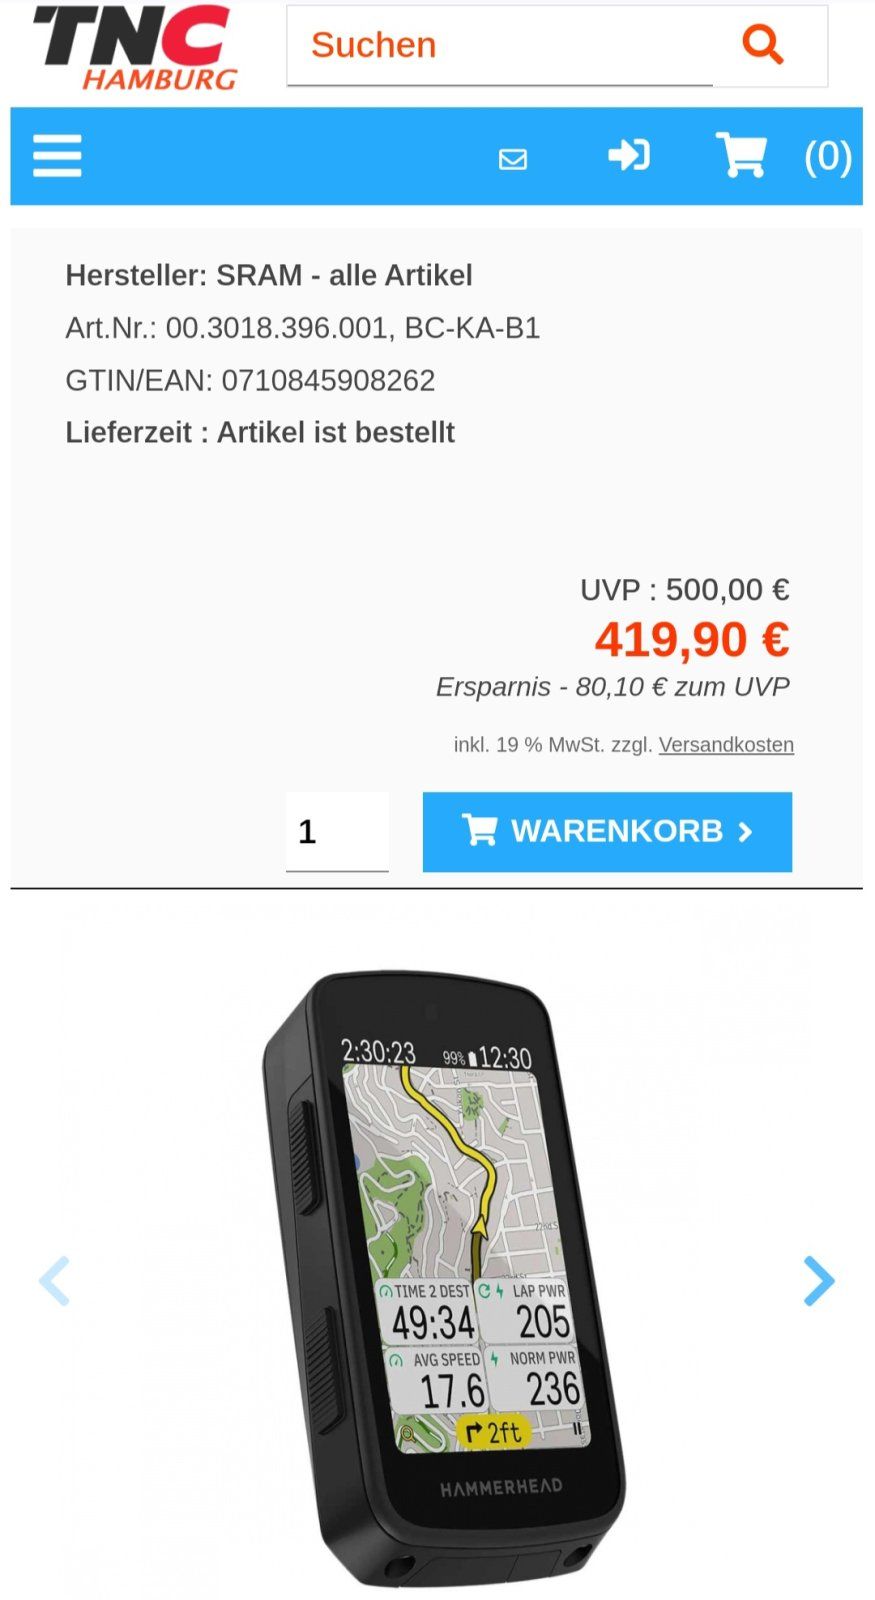Image resolution: width=875 pixels, height=1600 pixels.
Task: Open the shopping cart icon
Action: (741, 155)
